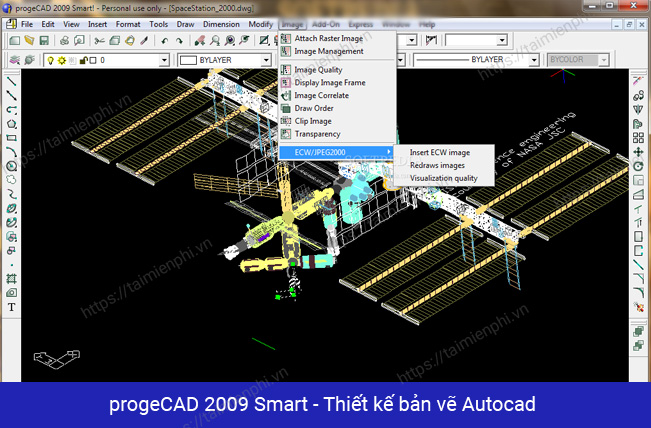This screenshot has width=651, height=428.
Task: Click the Zoom previous icon
Action: click(x=245, y=40)
